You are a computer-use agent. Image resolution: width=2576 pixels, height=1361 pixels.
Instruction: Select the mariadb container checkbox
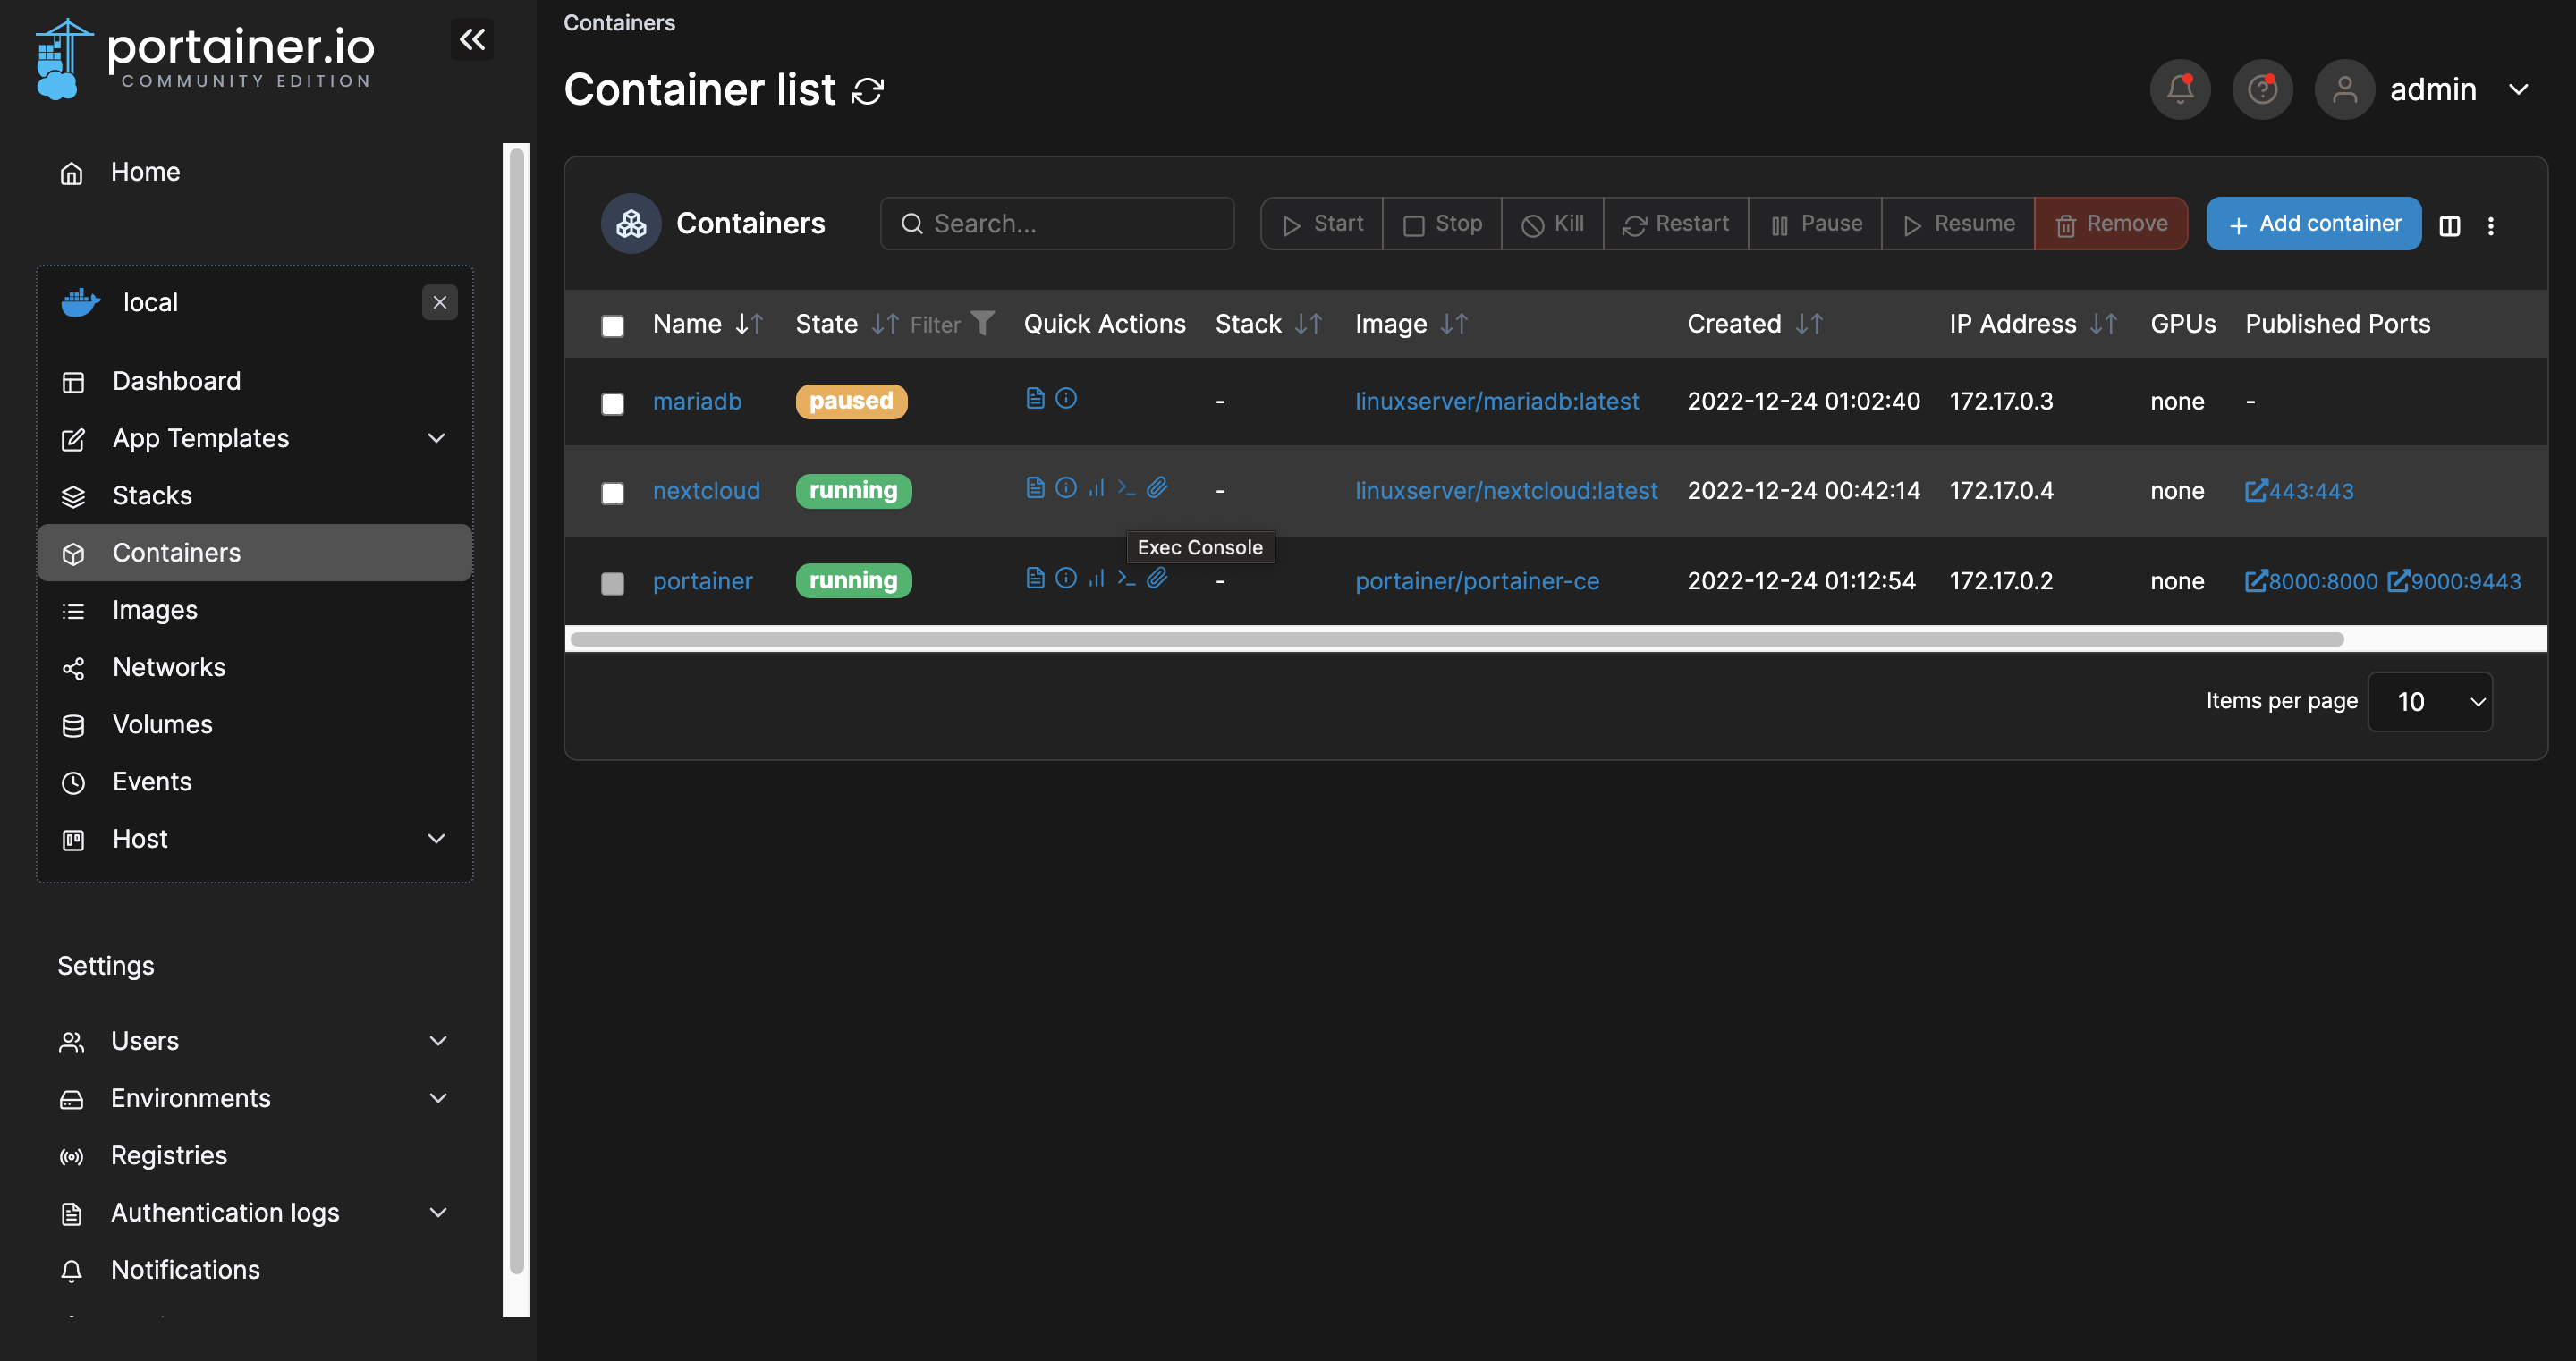point(612,403)
